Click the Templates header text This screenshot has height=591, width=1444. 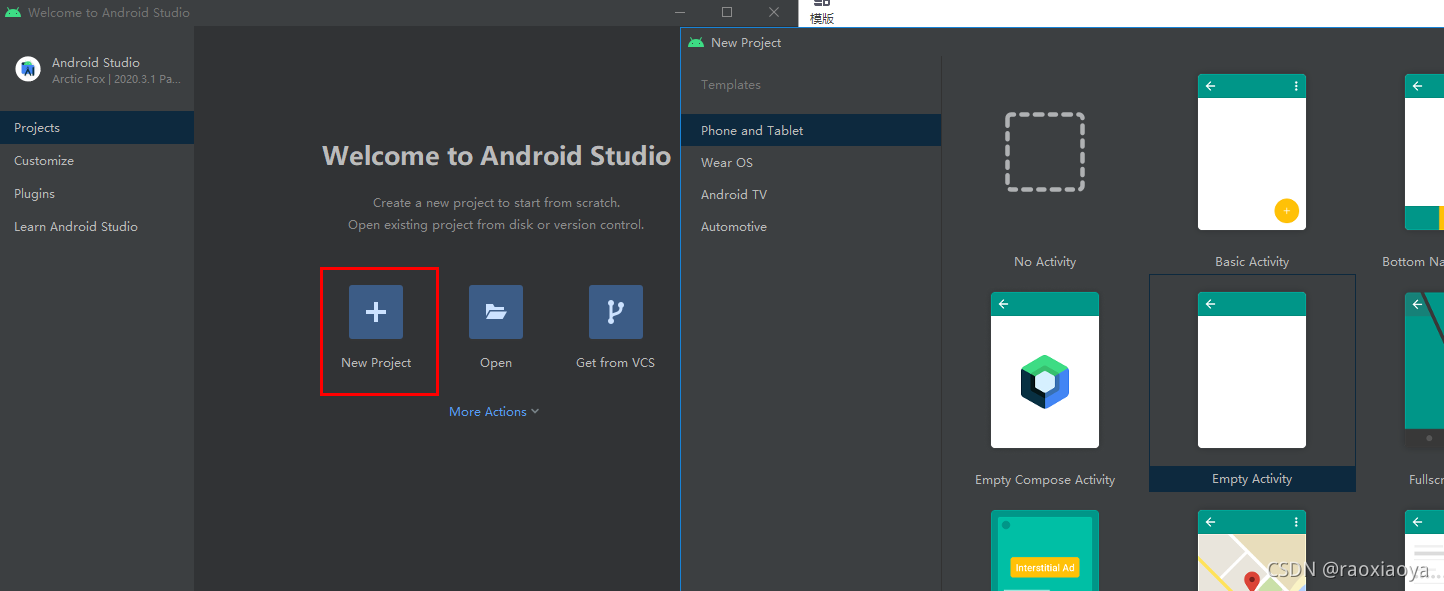731,85
